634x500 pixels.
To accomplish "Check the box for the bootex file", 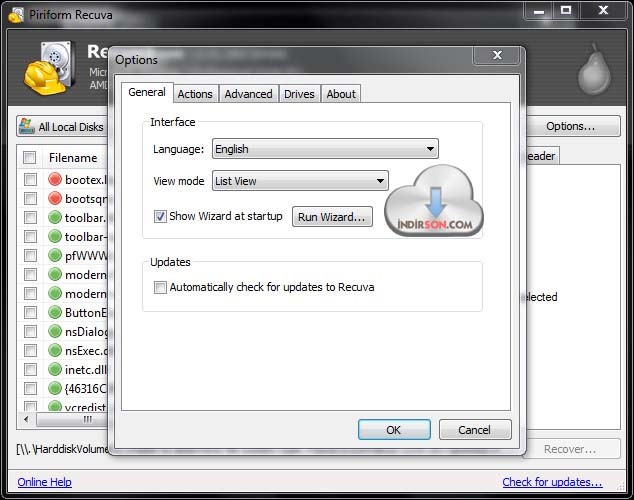I will pyautogui.click(x=30, y=179).
